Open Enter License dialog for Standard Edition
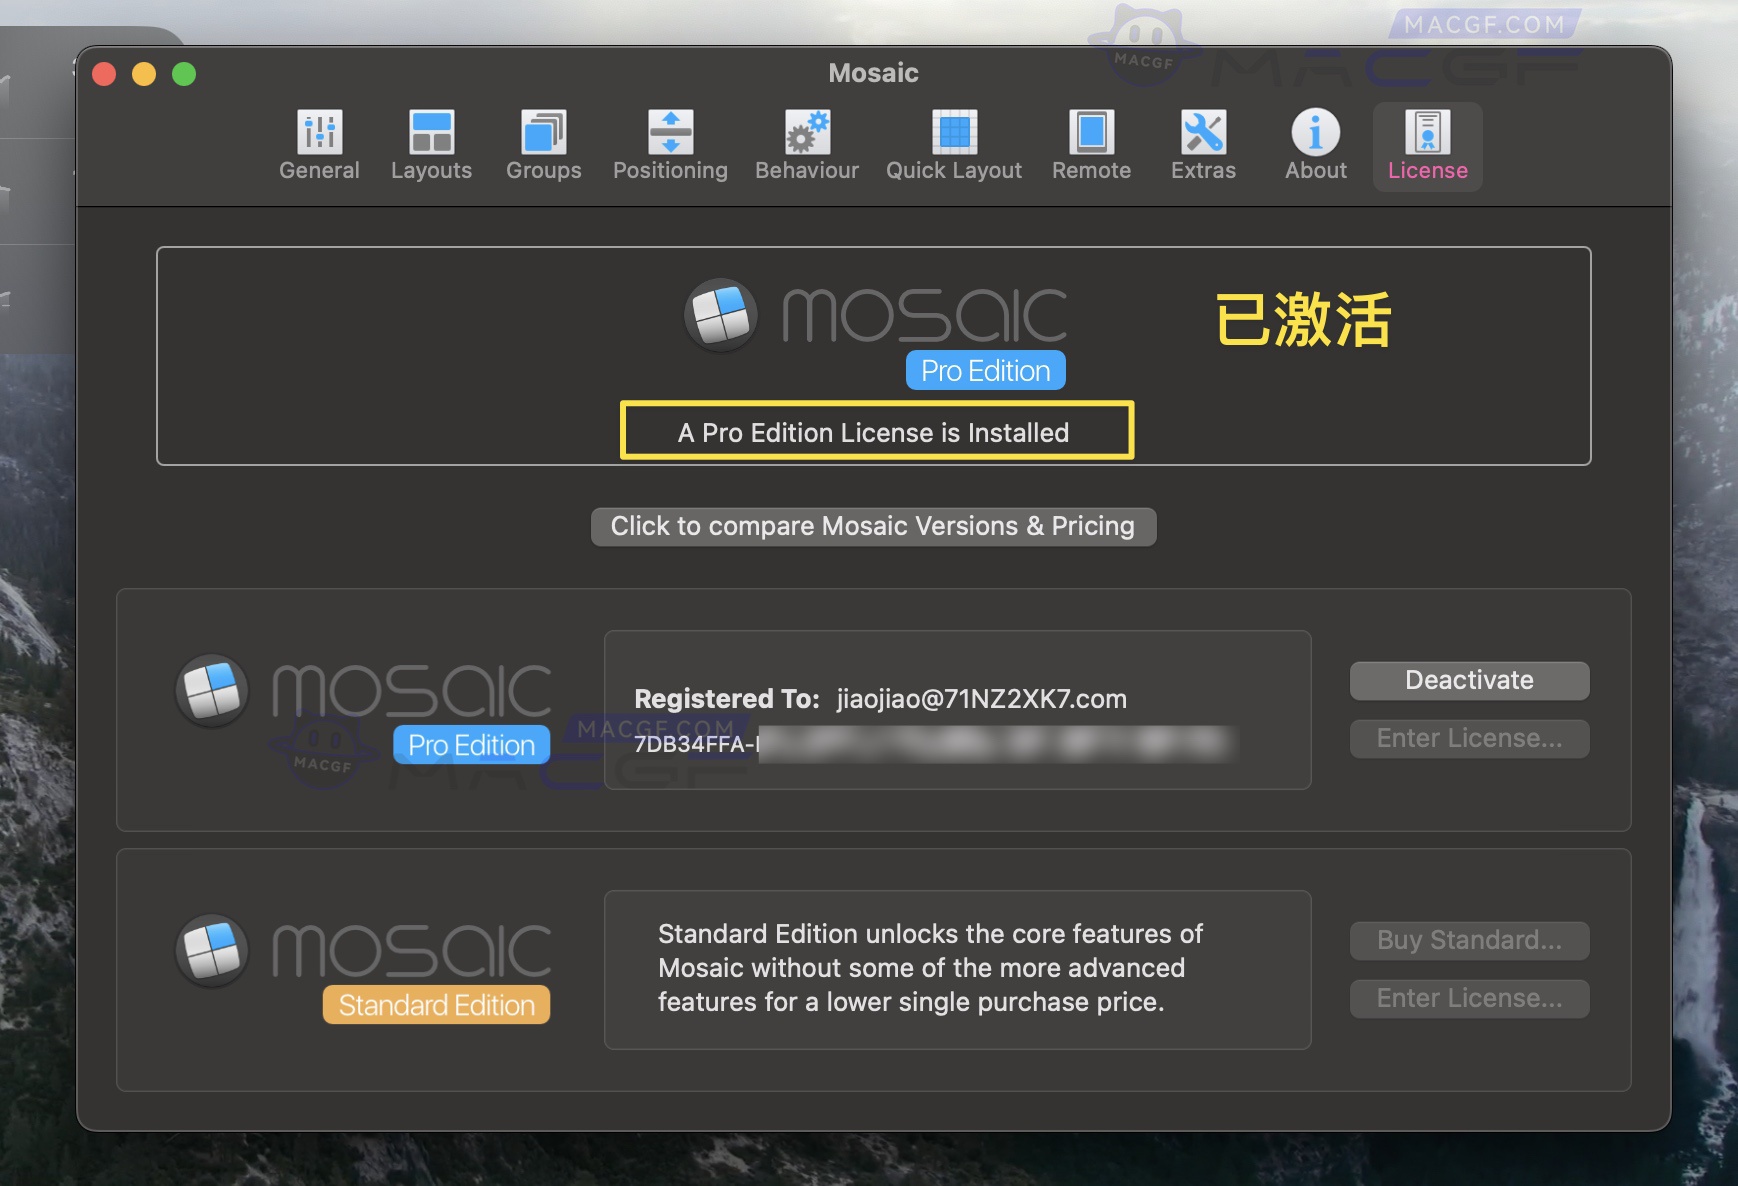 [x=1468, y=998]
